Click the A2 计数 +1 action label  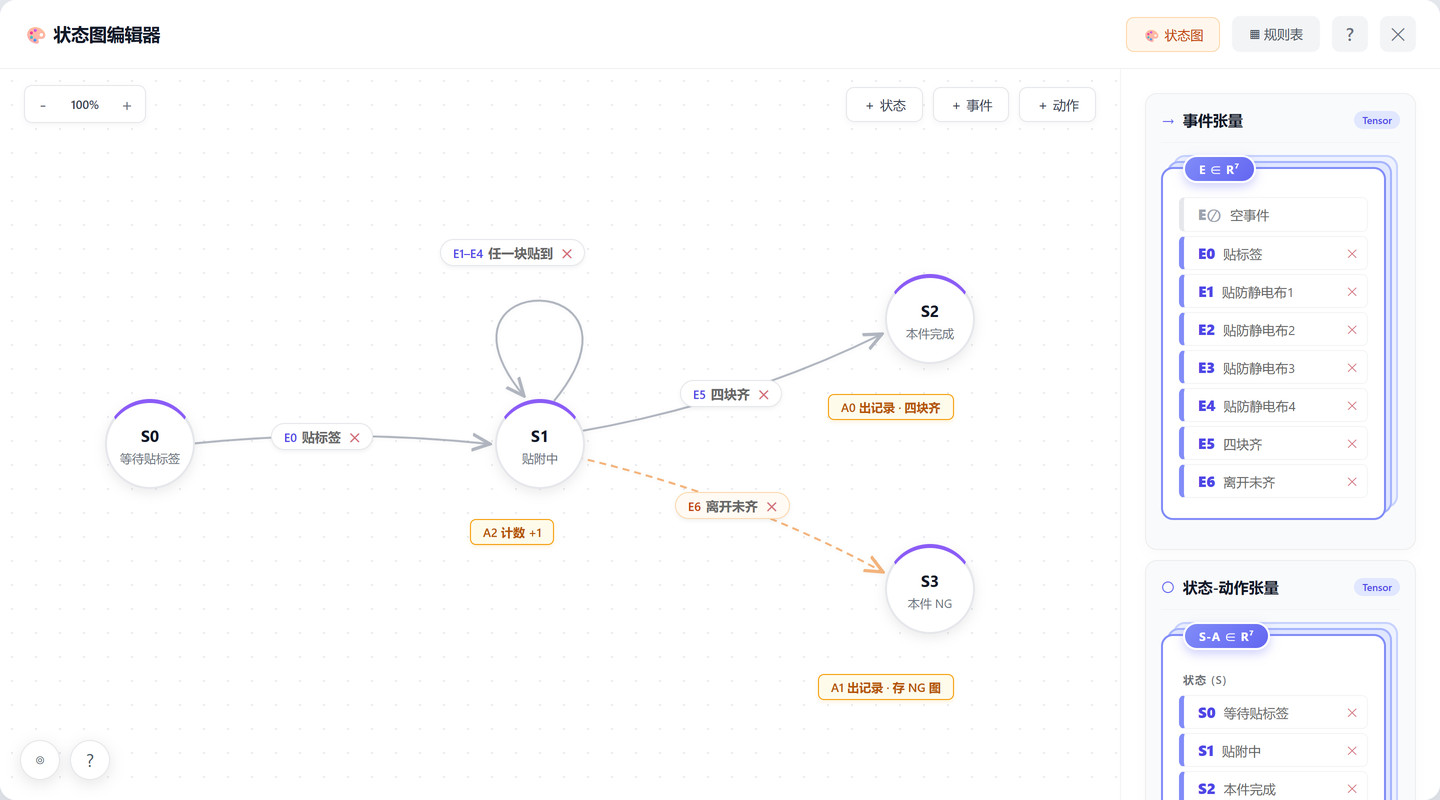[x=512, y=533]
